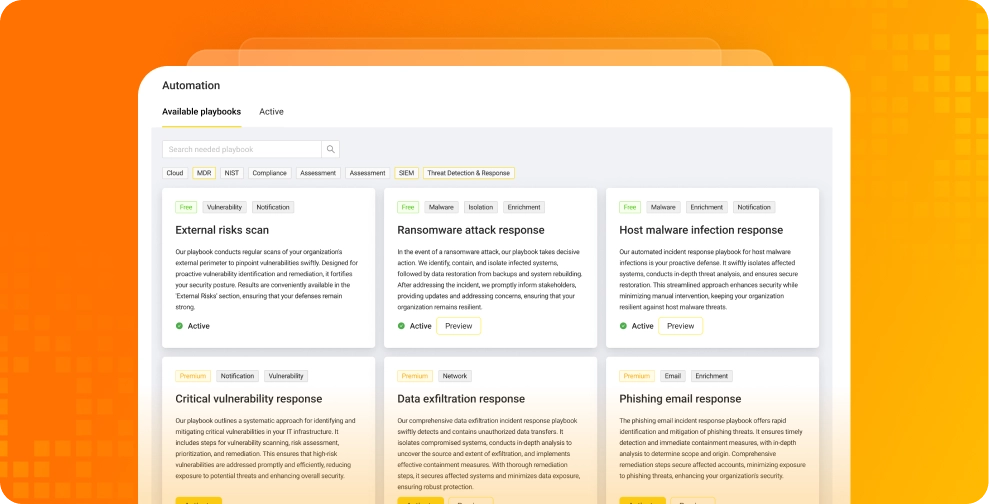Click Vulnerability tag on Critical vulnerability response card

tap(286, 376)
